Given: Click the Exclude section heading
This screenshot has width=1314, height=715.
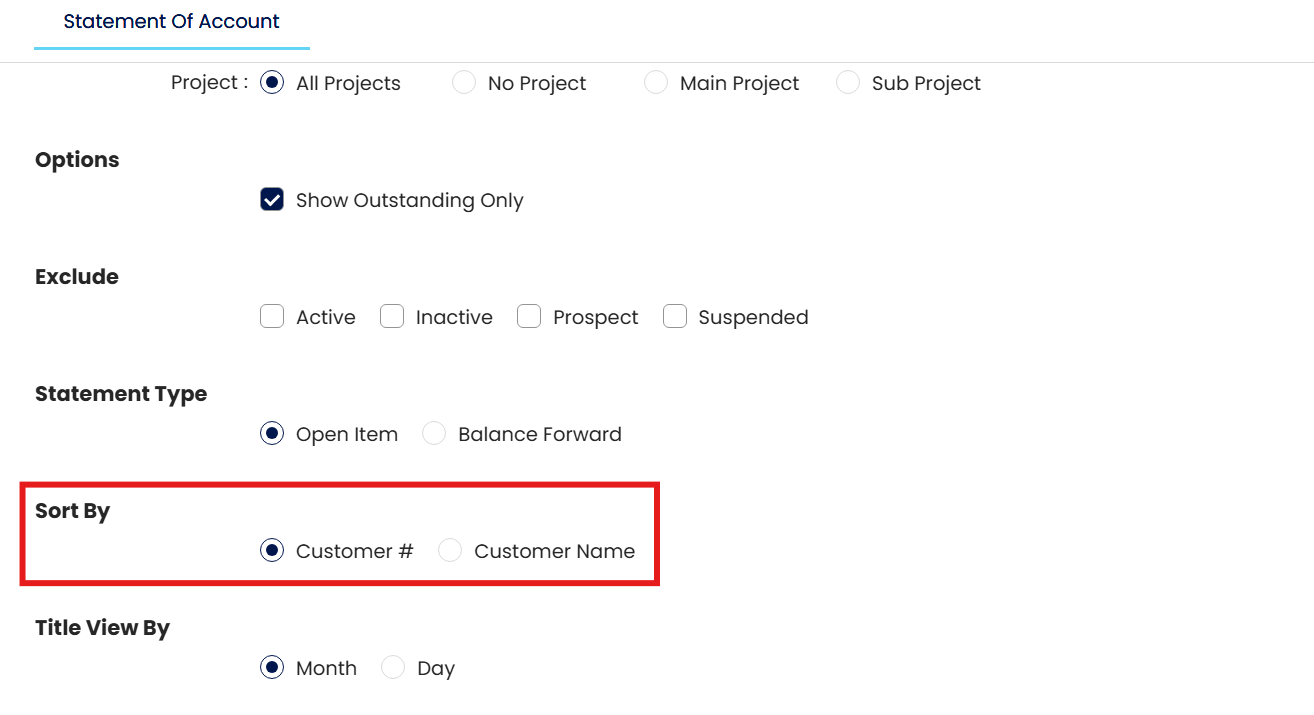Looking at the screenshot, I should (77, 277).
